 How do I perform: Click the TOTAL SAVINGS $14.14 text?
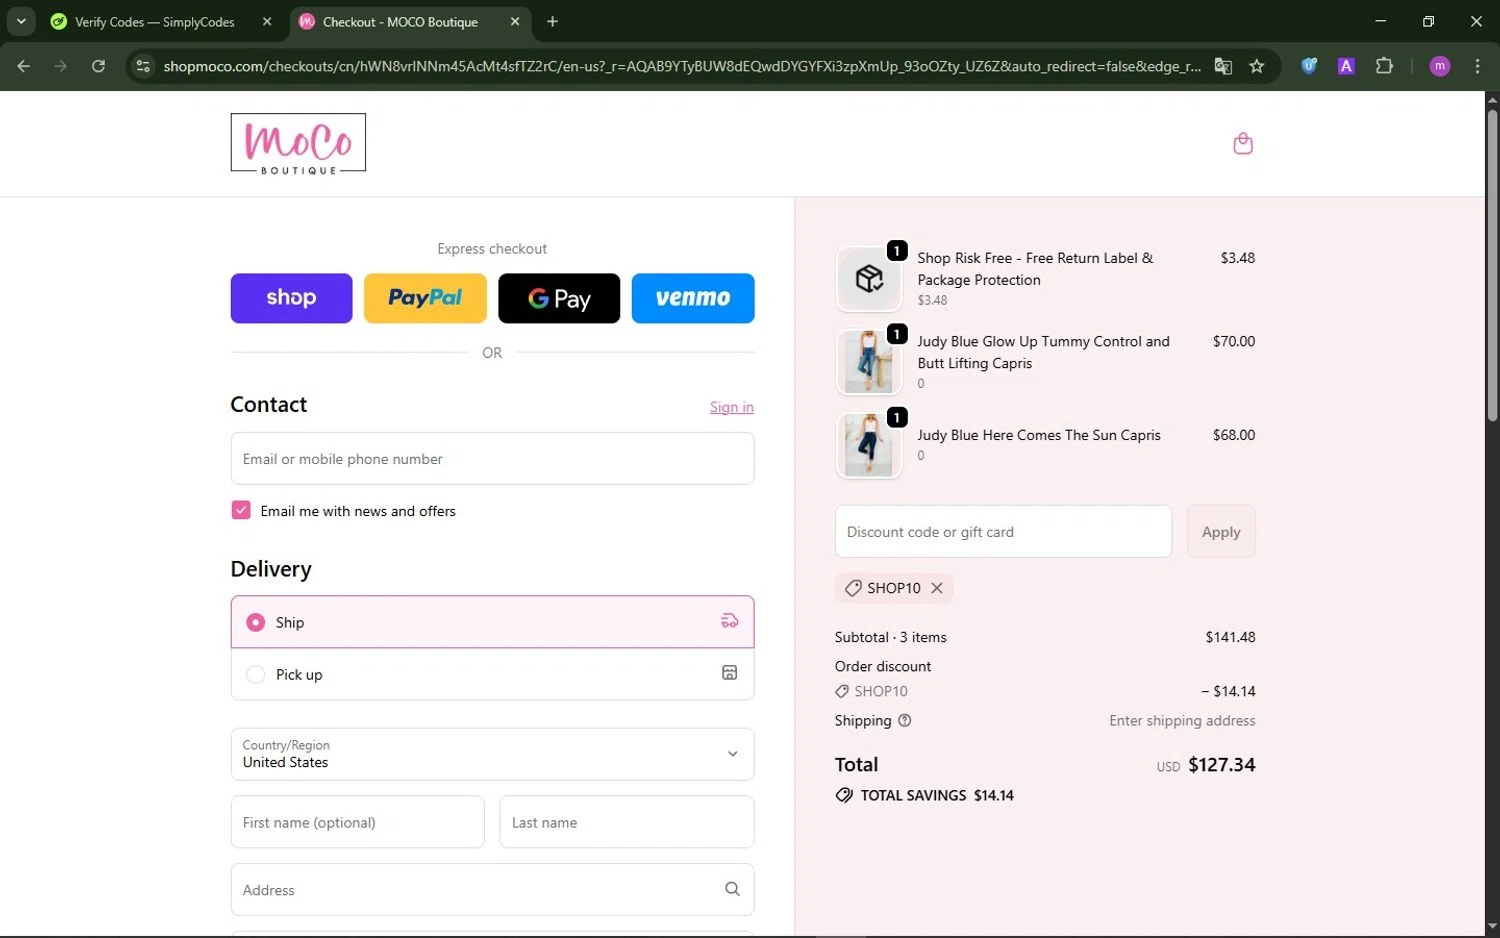pyautogui.click(x=937, y=796)
